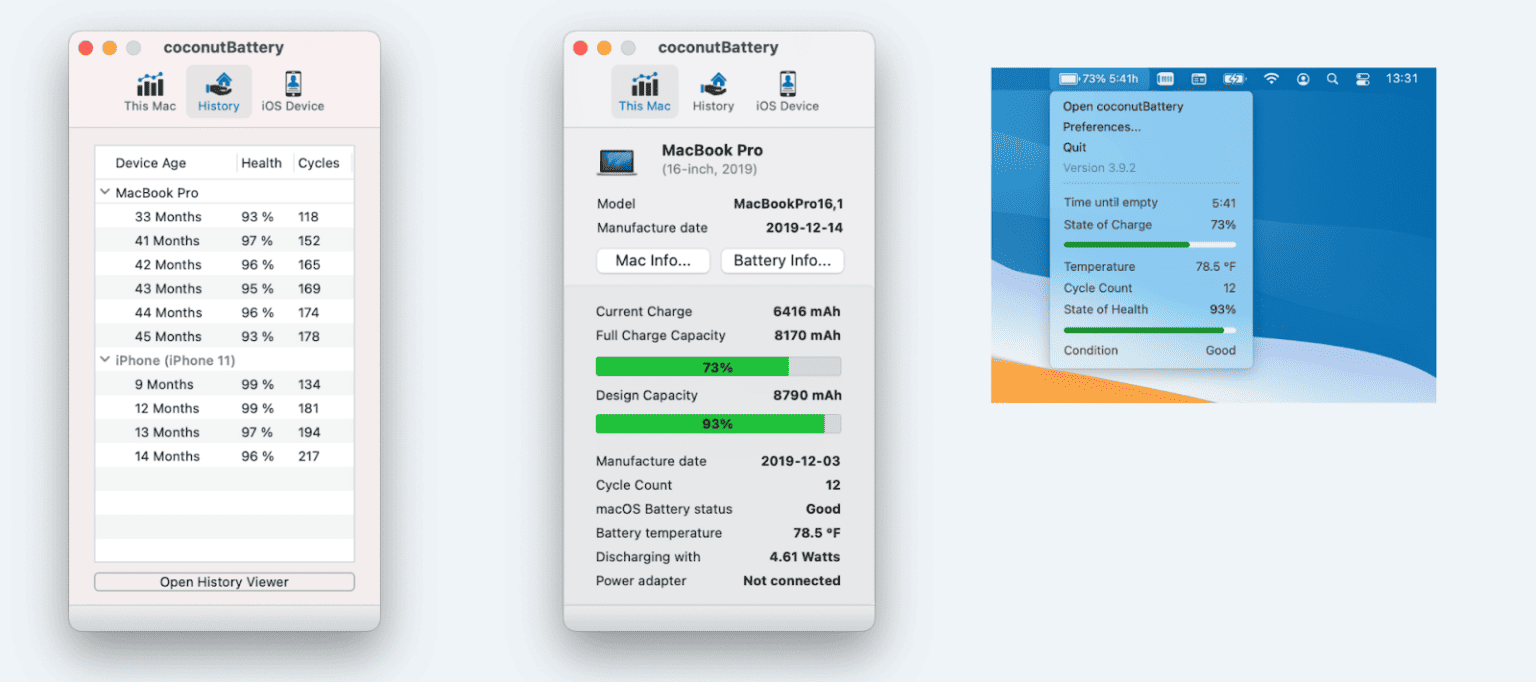Select the 41 Months history row
This screenshot has height=682, width=1536.
224,240
